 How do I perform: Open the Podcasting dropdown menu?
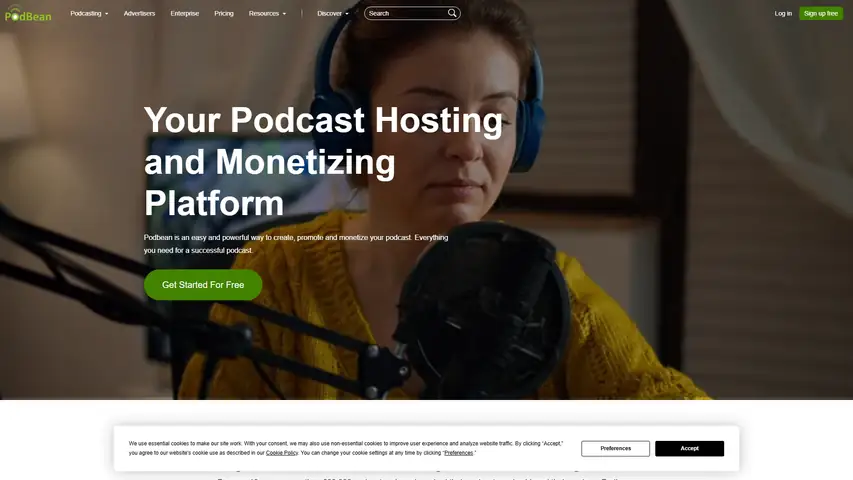[89, 13]
